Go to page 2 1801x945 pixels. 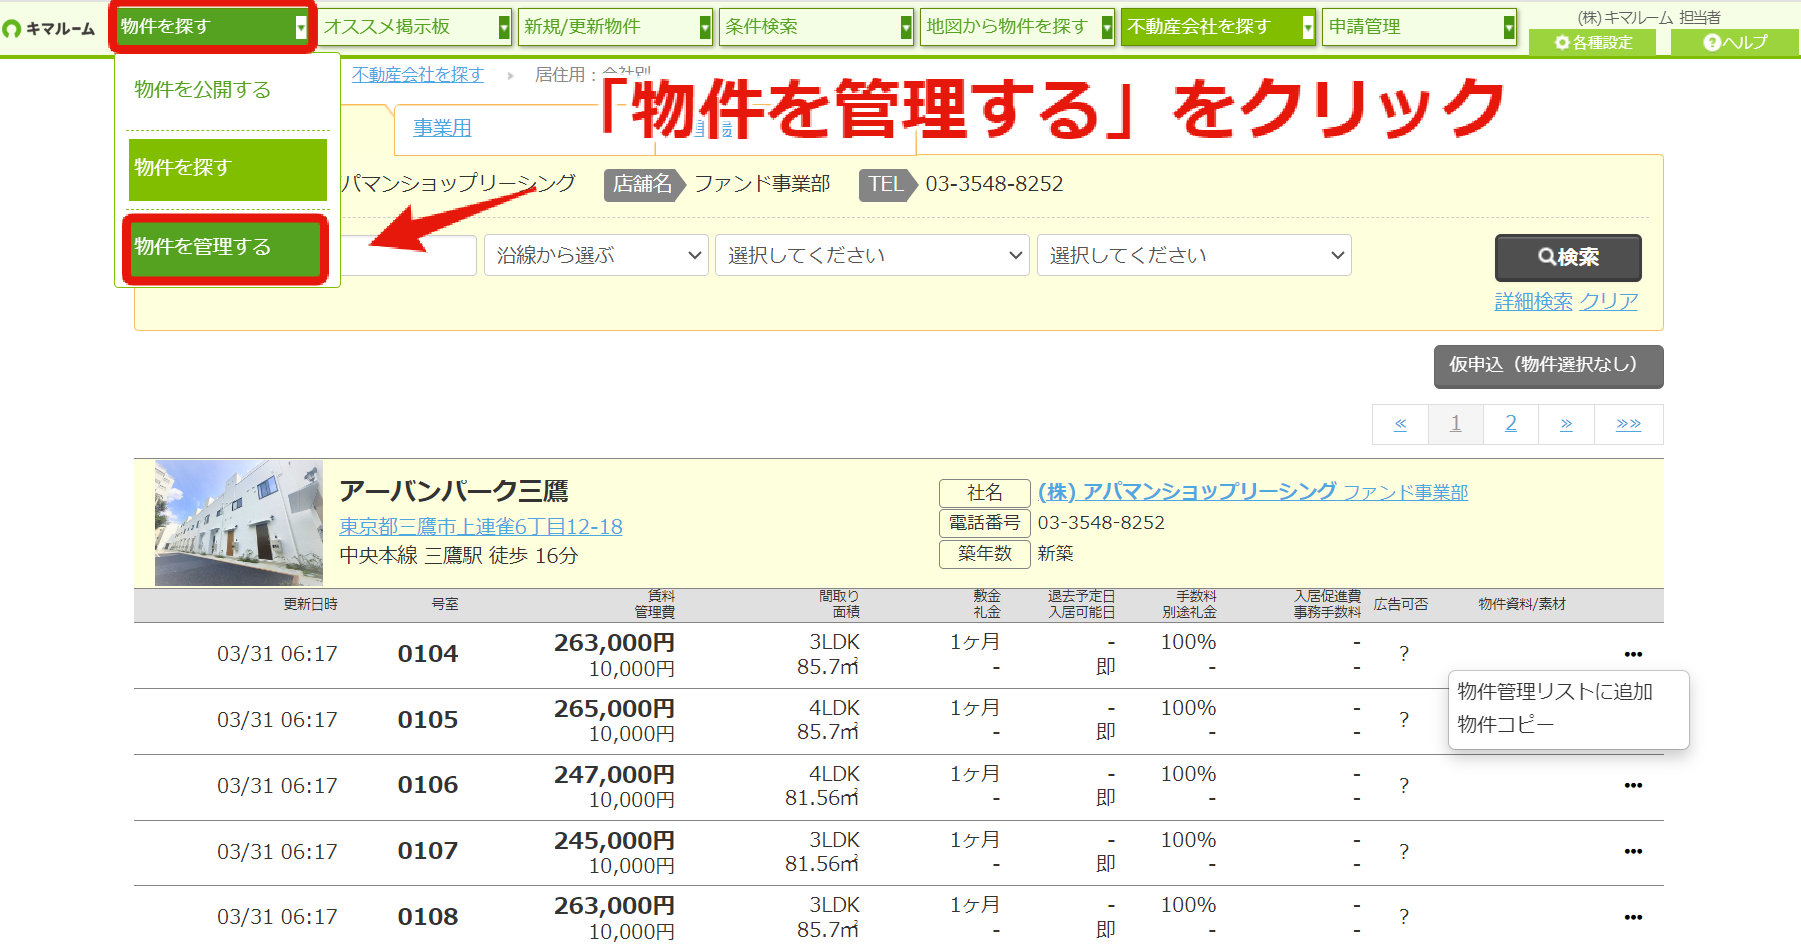point(1511,424)
